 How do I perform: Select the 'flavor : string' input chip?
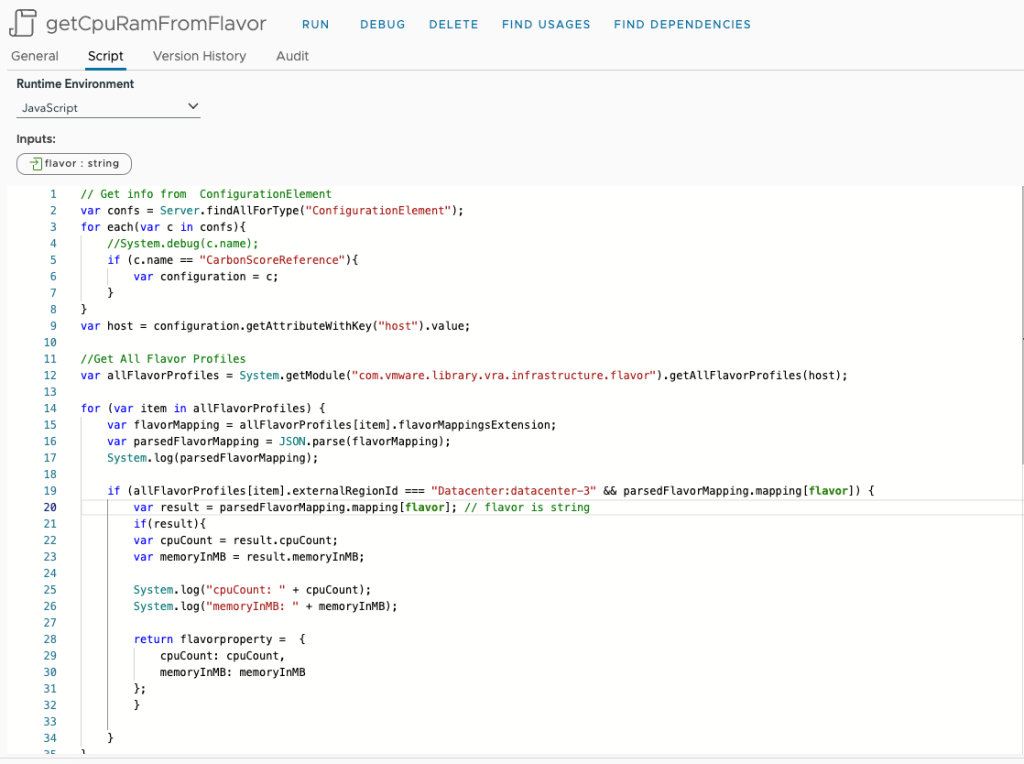coord(74,163)
